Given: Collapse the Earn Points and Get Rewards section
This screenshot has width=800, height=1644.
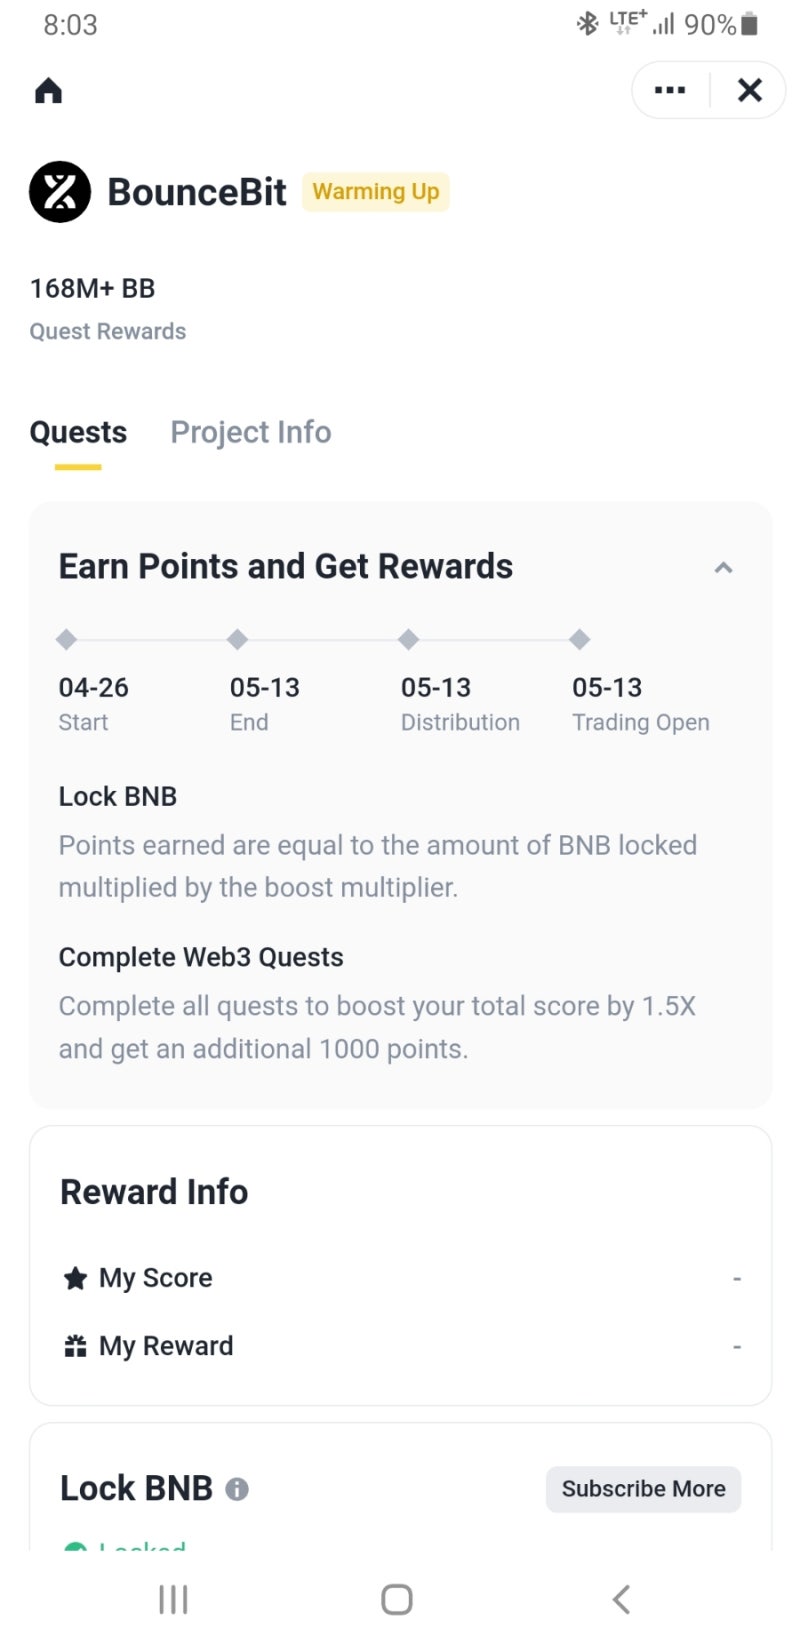Looking at the screenshot, I should tap(723, 568).
